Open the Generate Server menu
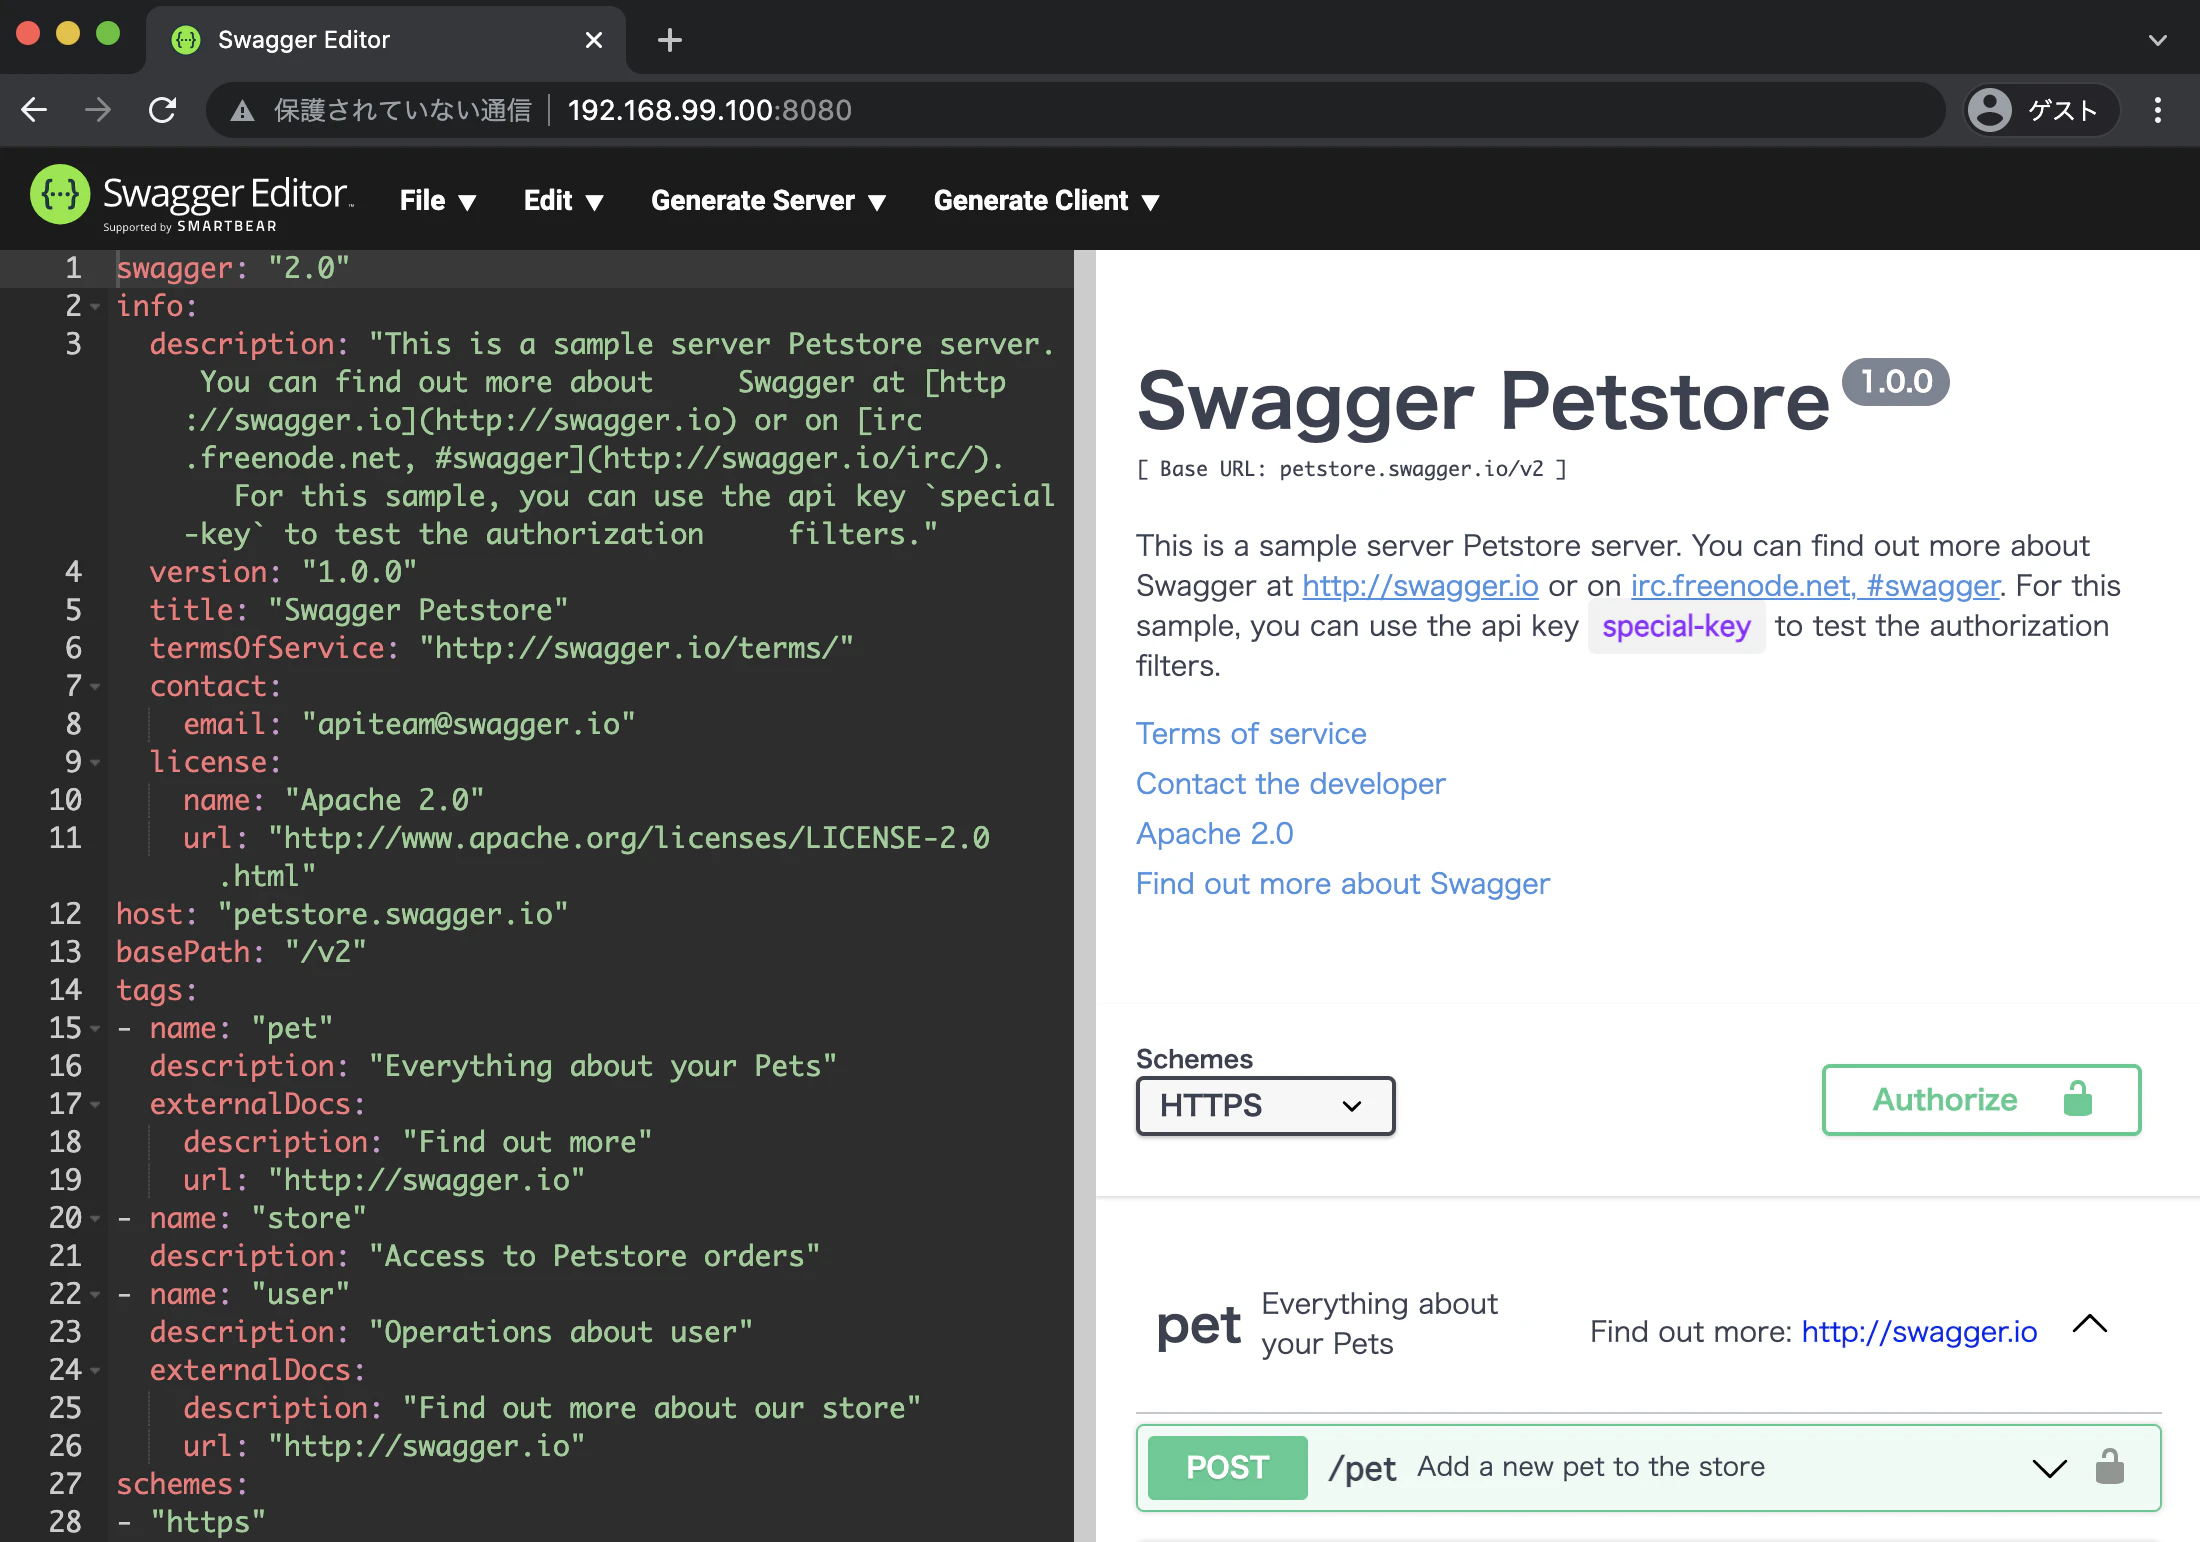The width and height of the screenshot is (2200, 1542). coord(768,201)
